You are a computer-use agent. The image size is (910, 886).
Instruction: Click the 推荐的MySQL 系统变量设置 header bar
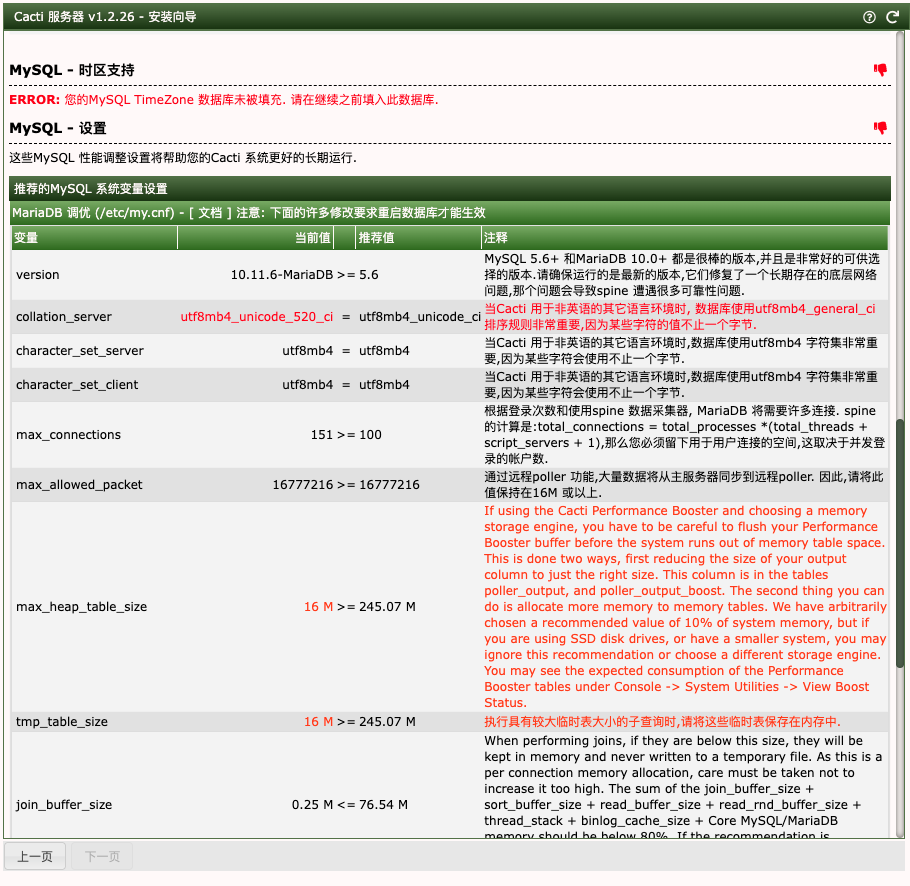(450, 189)
